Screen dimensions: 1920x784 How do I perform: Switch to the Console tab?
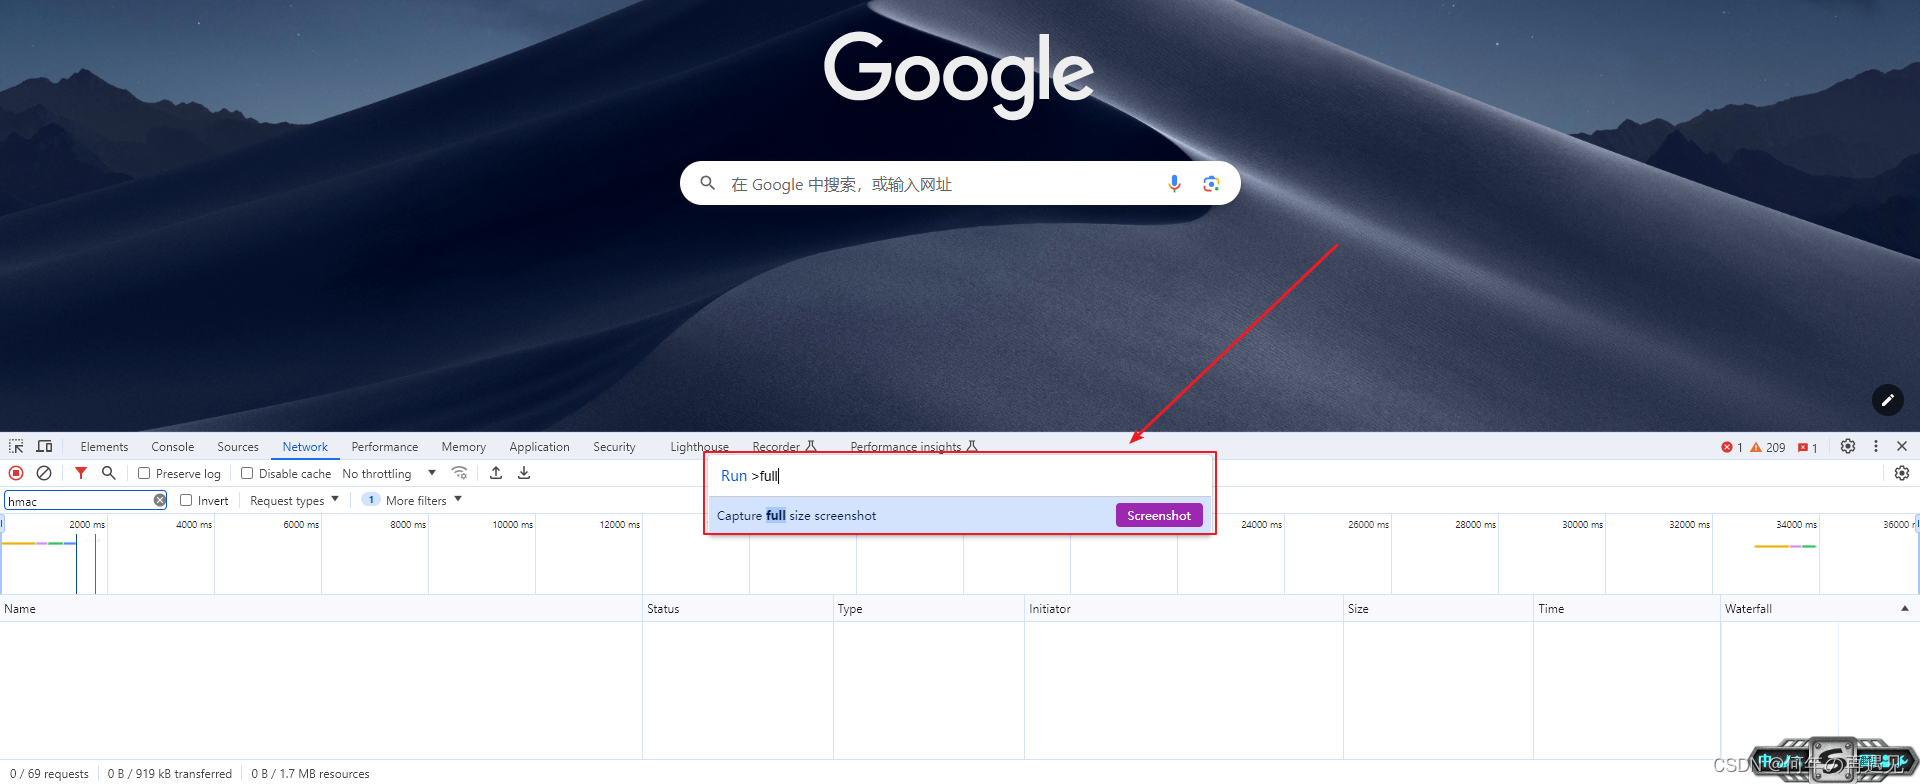[172, 447]
